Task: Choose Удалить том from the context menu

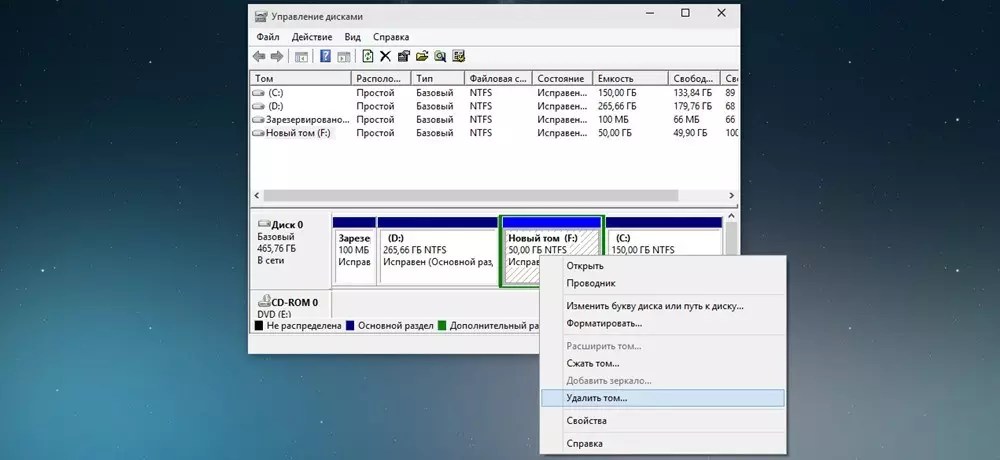Action: (x=597, y=397)
